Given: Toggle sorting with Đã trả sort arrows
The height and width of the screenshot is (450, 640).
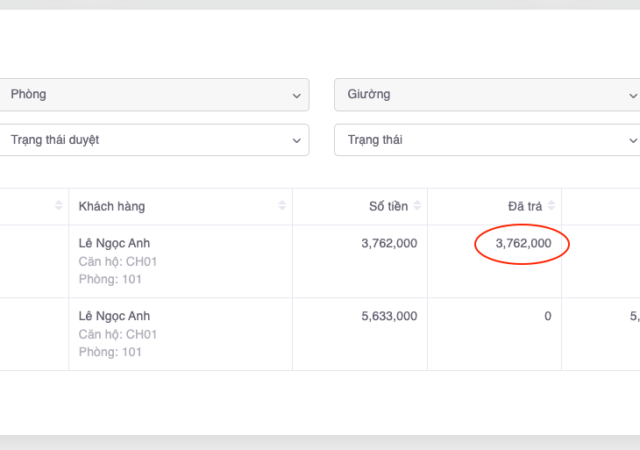Looking at the screenshot, I should [550, 206].
